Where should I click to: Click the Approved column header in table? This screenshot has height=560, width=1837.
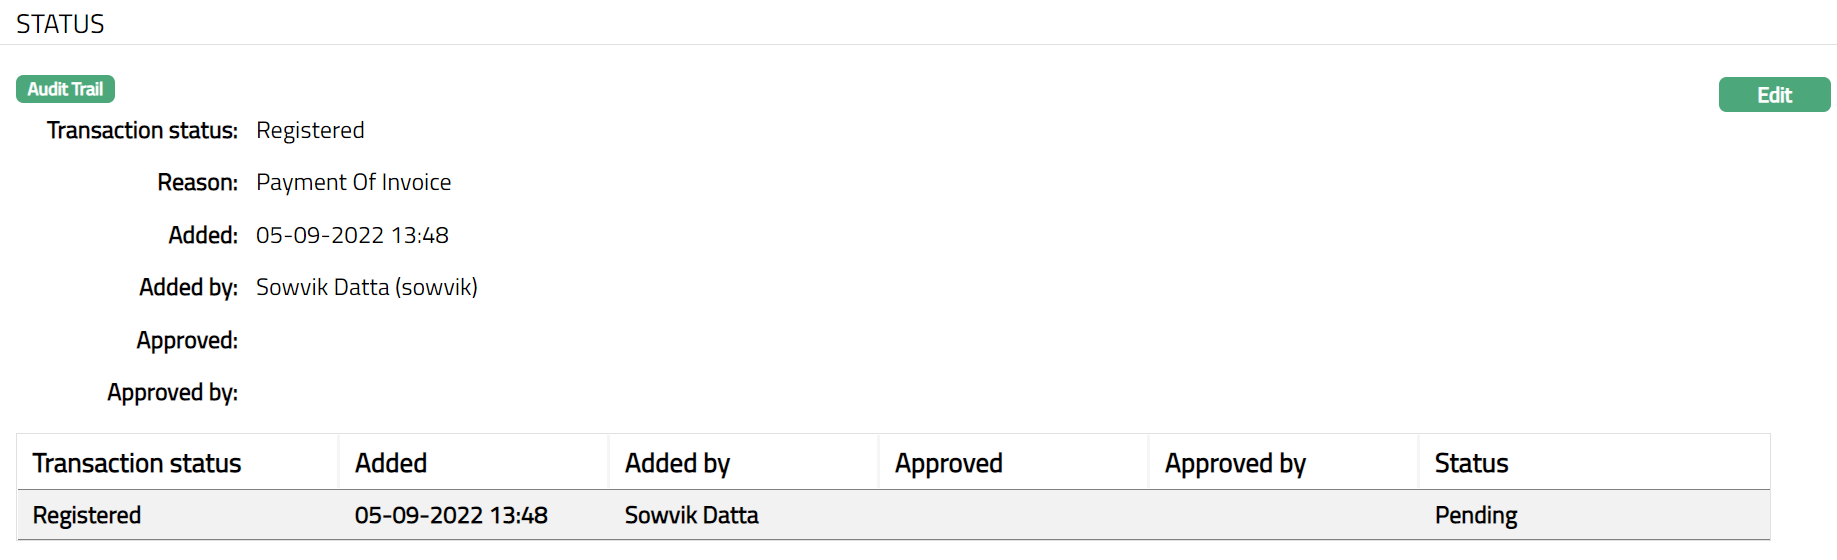(948, 463)
